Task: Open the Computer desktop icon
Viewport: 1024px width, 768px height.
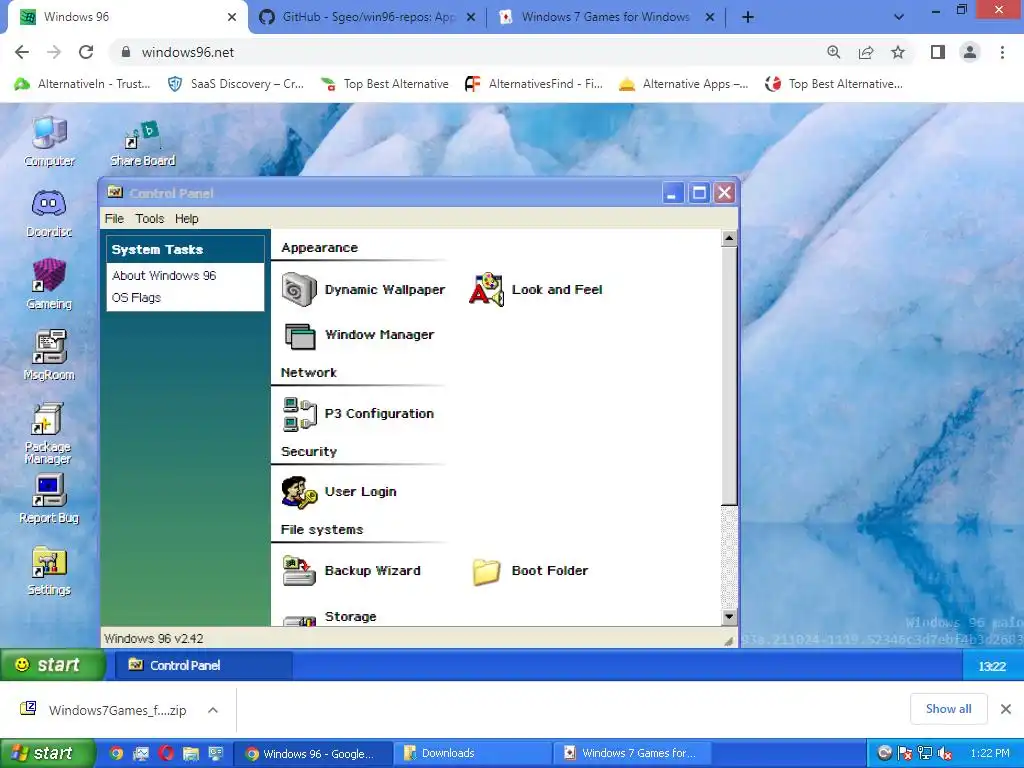Action: (49, 142)
